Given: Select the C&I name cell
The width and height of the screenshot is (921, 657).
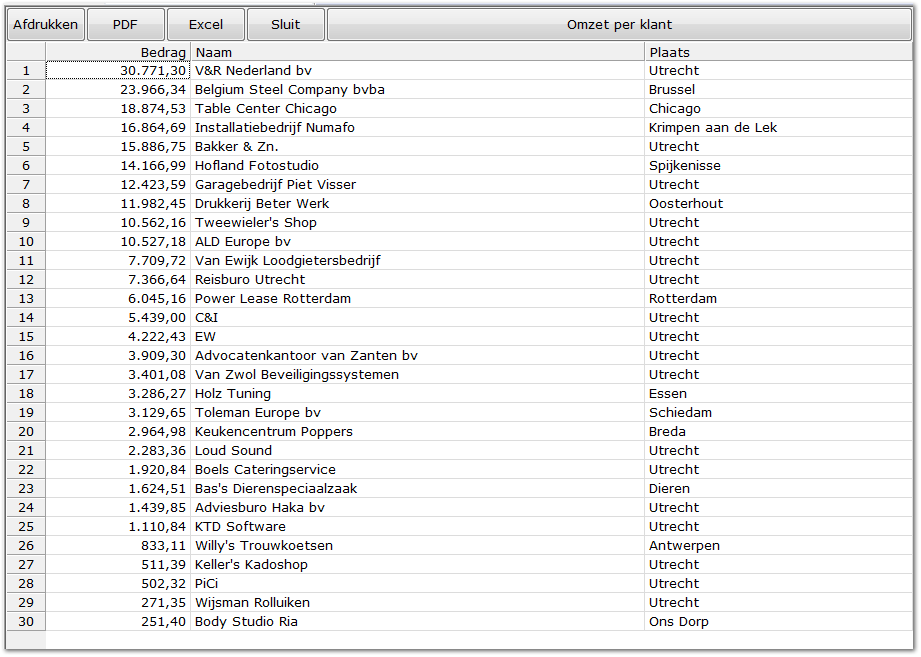Looking at the screenshot, I should click(418, 317).
